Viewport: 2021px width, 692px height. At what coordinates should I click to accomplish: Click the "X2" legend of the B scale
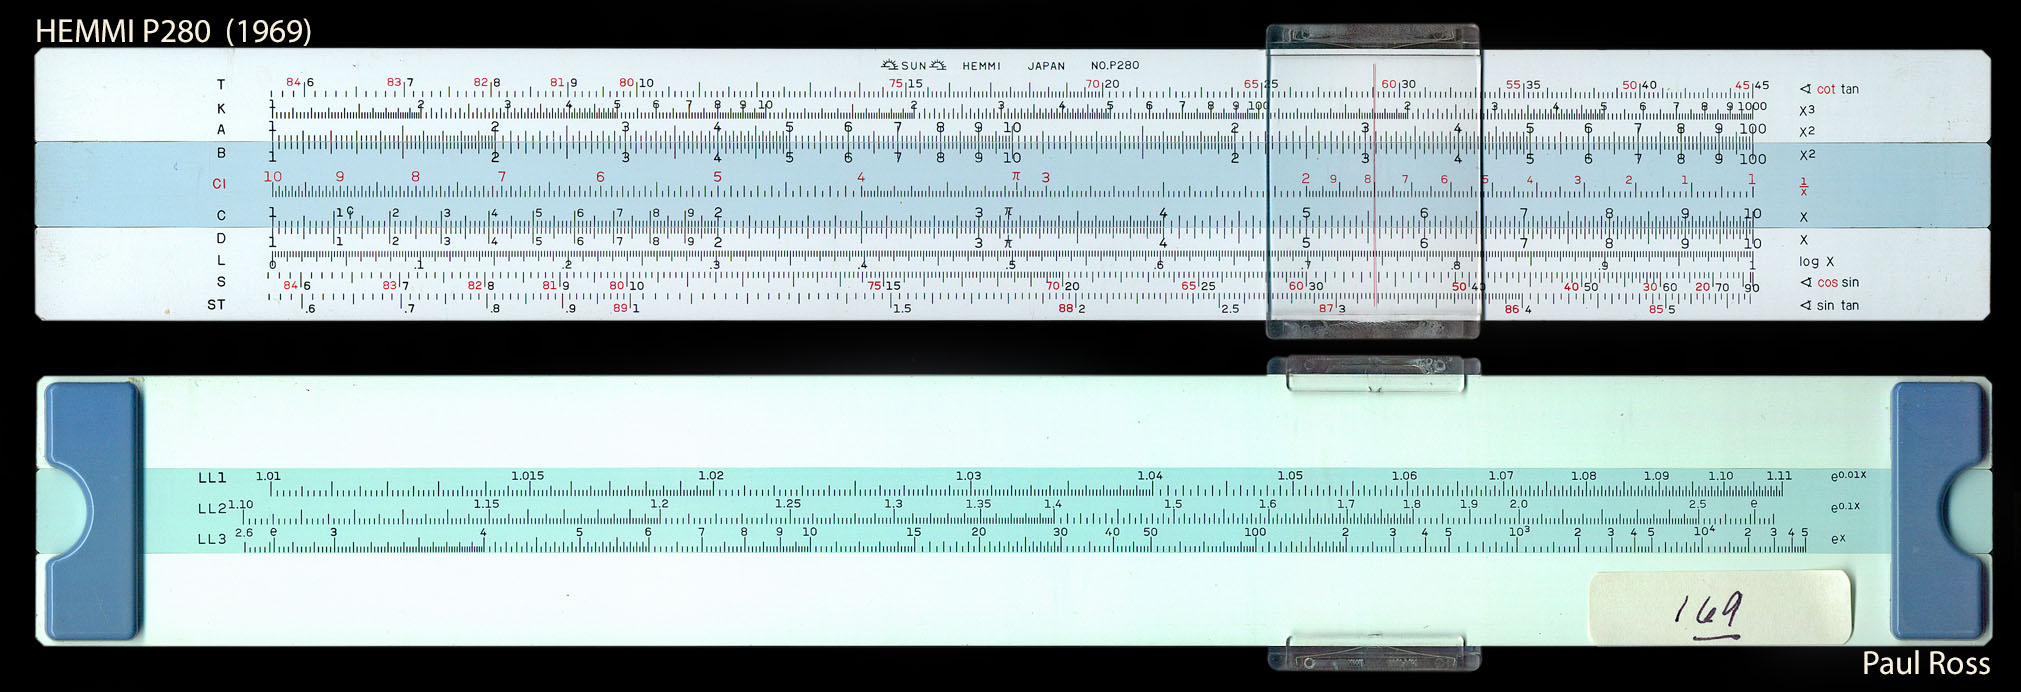(1806, 154)
